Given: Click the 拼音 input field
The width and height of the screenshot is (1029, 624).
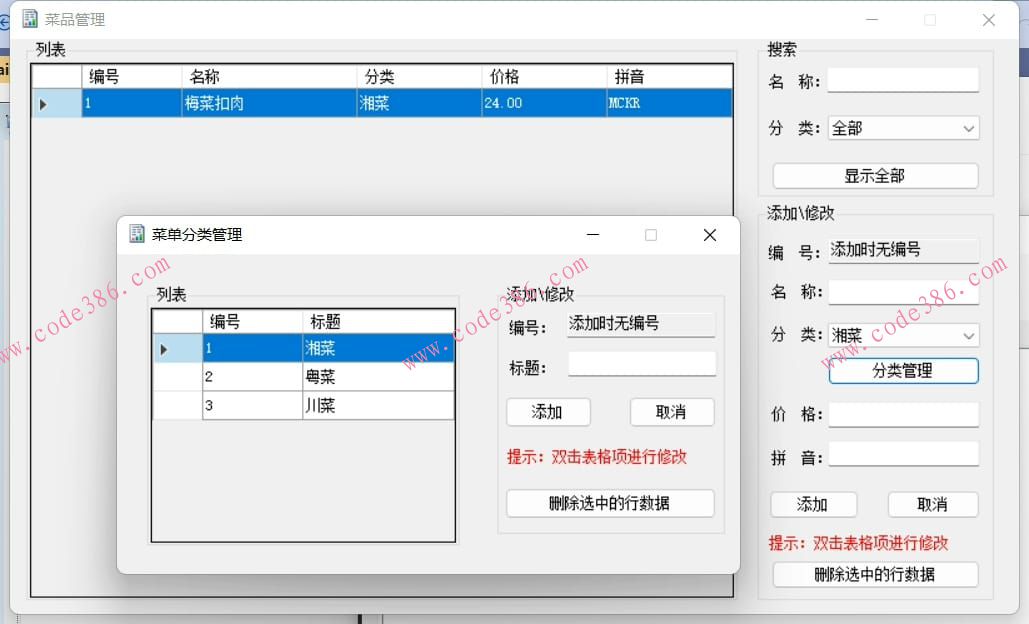Looking at the screenshot, I should (x=903, y=453).
